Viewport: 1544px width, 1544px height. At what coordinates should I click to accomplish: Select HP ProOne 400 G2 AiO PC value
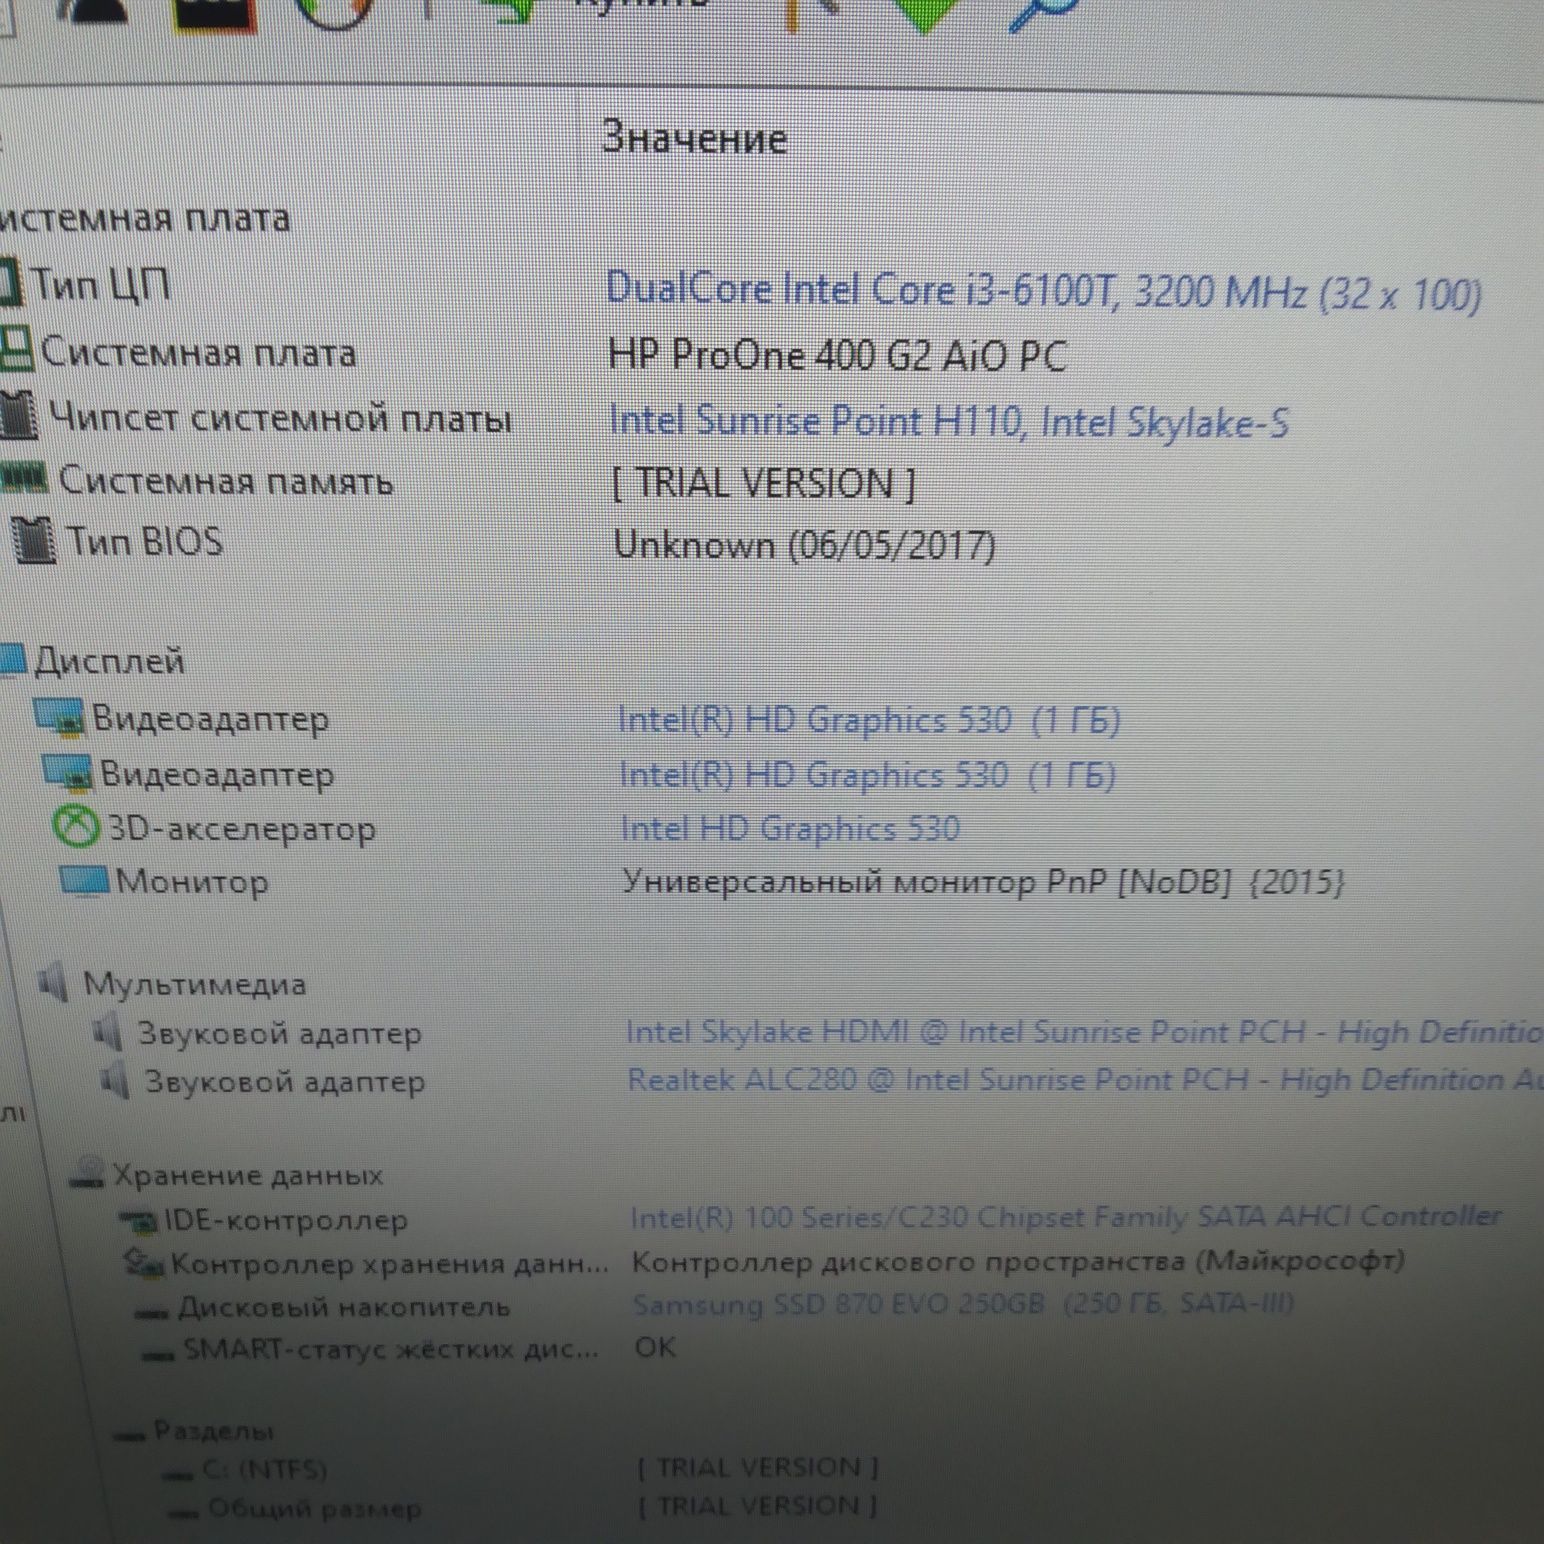[837, 356]
